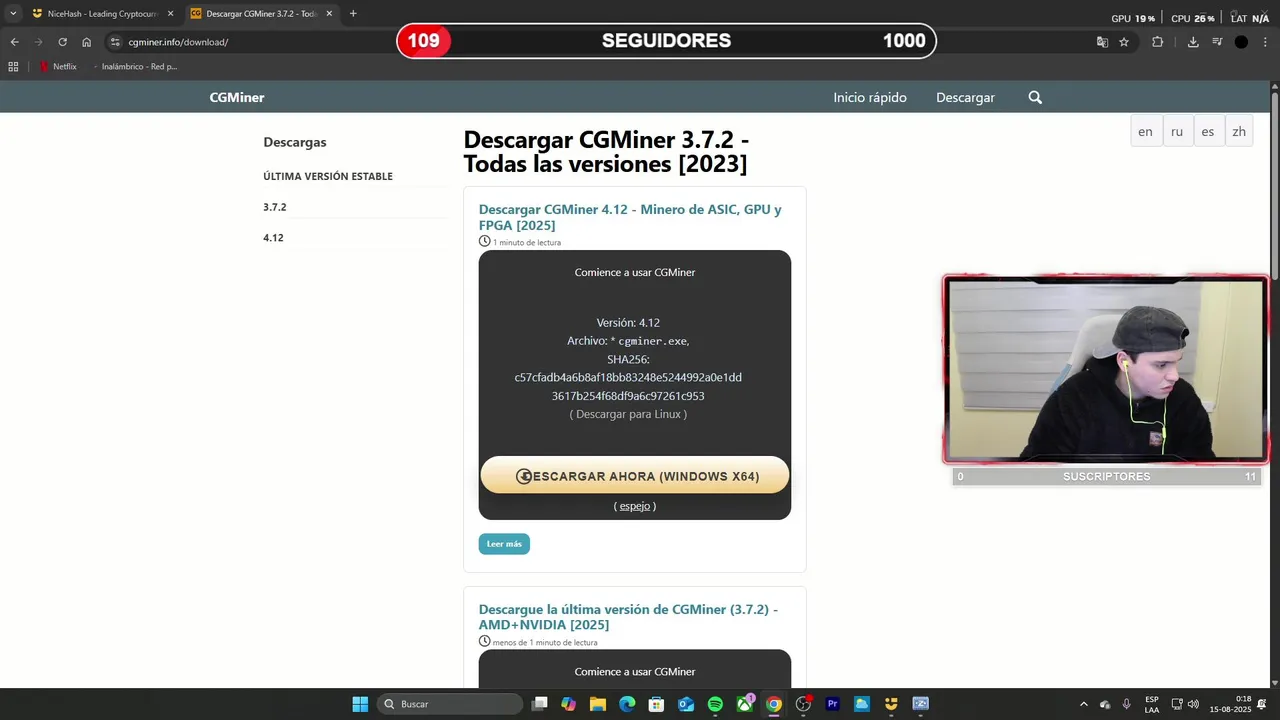Open Task View in taskbar
1280x720 pixels.
pyautogui.click(x=540, y=704)
